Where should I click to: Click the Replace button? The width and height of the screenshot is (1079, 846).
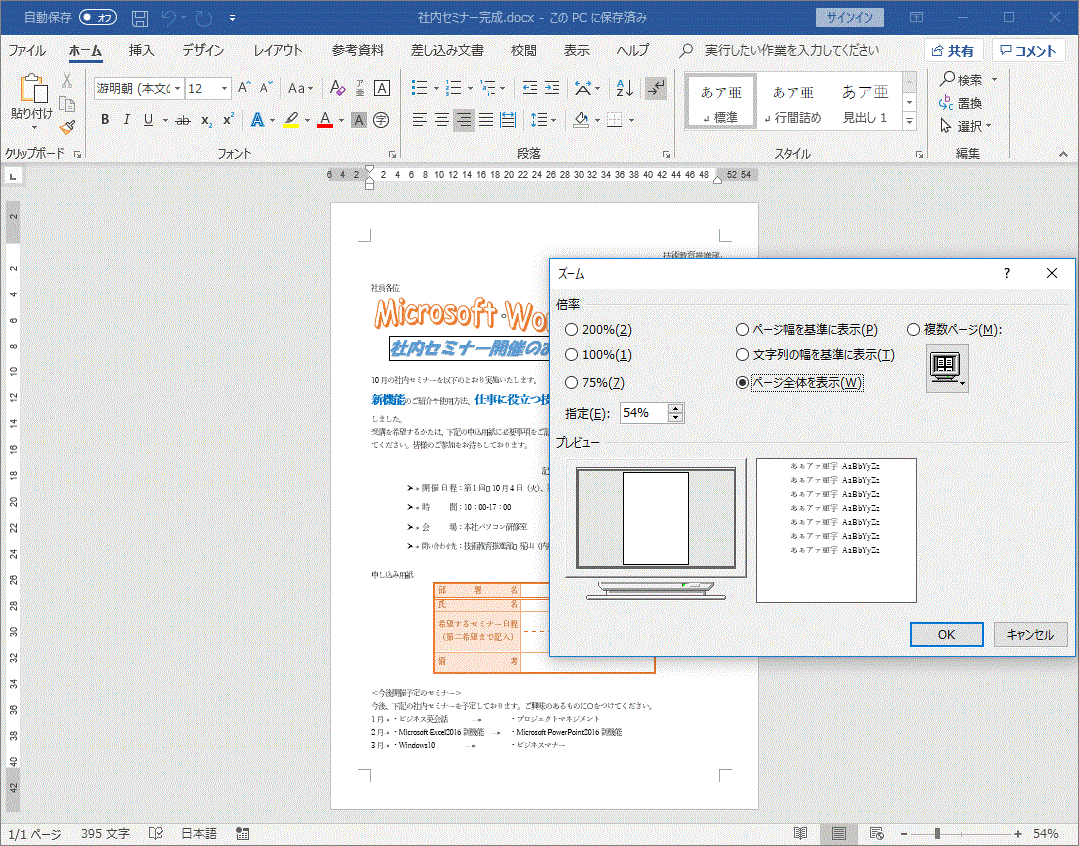[961, 103]
